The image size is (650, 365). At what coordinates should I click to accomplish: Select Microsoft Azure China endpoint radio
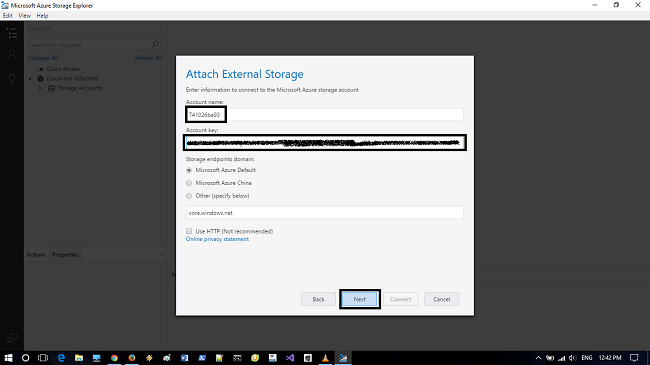(189, 183)
